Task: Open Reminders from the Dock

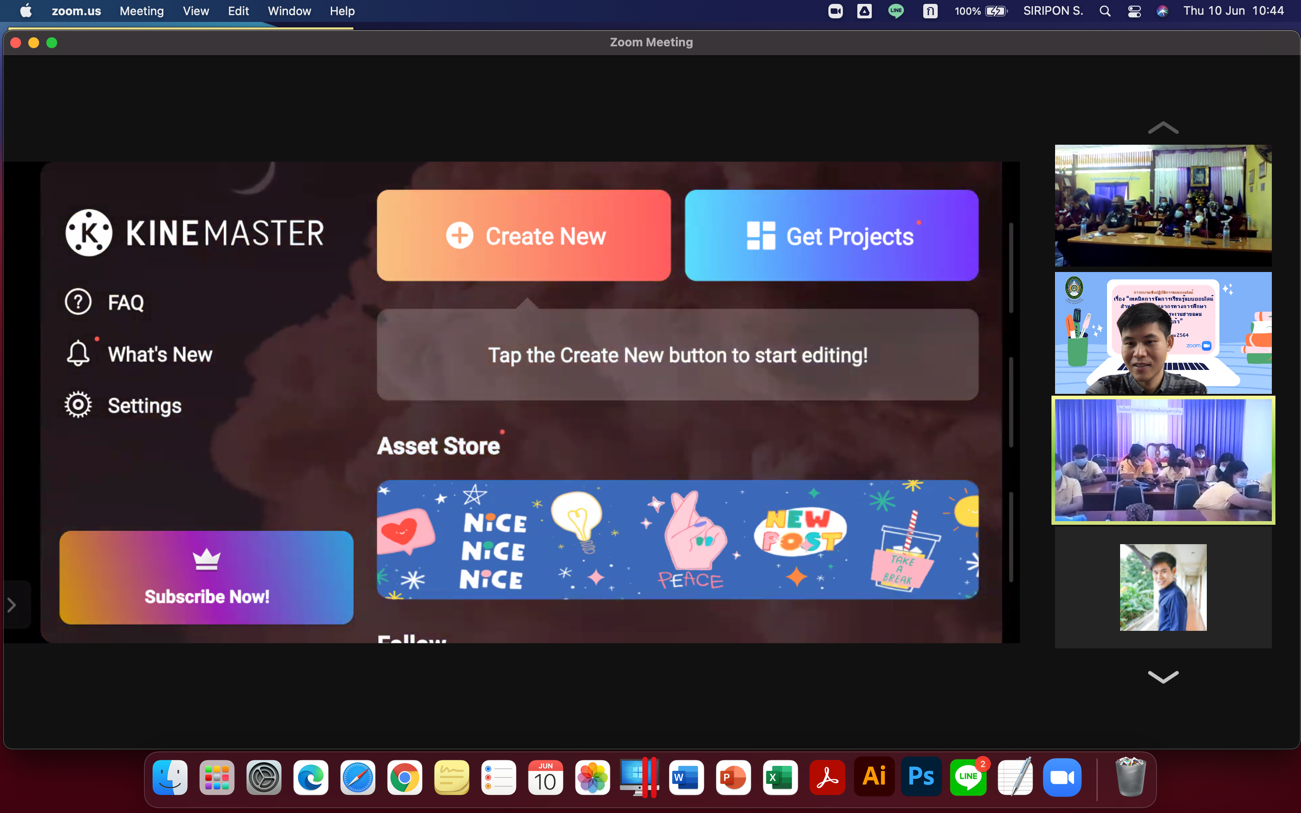Action: coord(499,778)
